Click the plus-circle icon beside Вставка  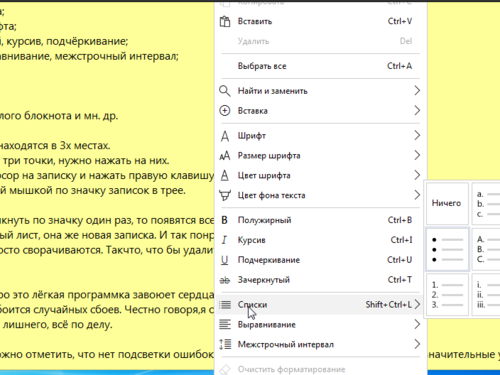[x=225, y=111]
